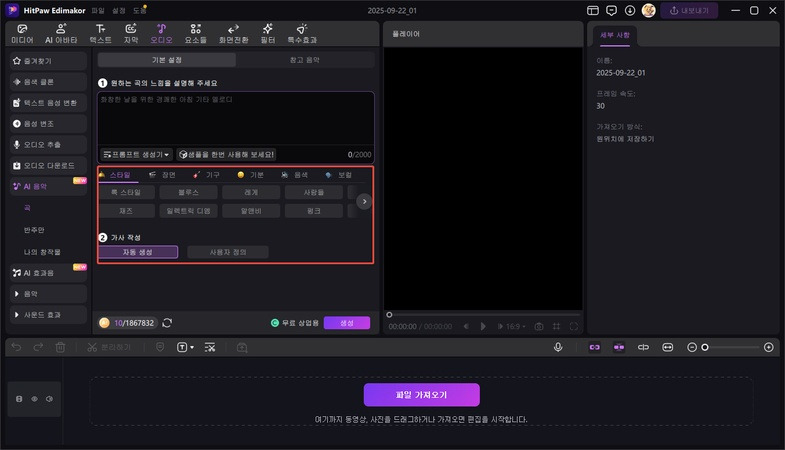785x450 pixels.
Task: Open the 화면전환 transitions tool
Action: click(x=233, y=34)
